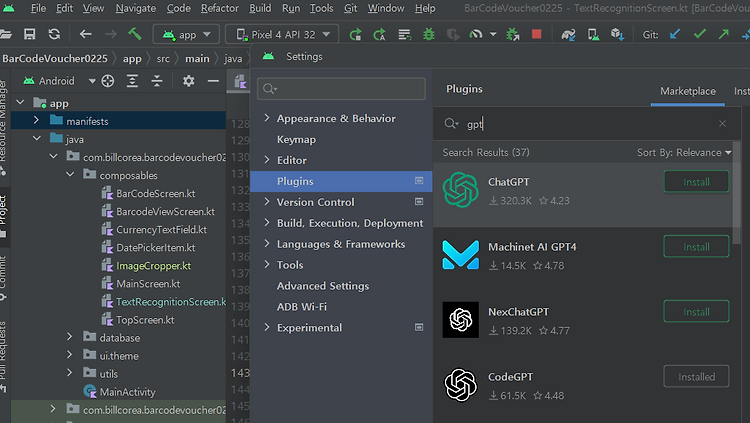Open the Build menu

click(260, 8)
